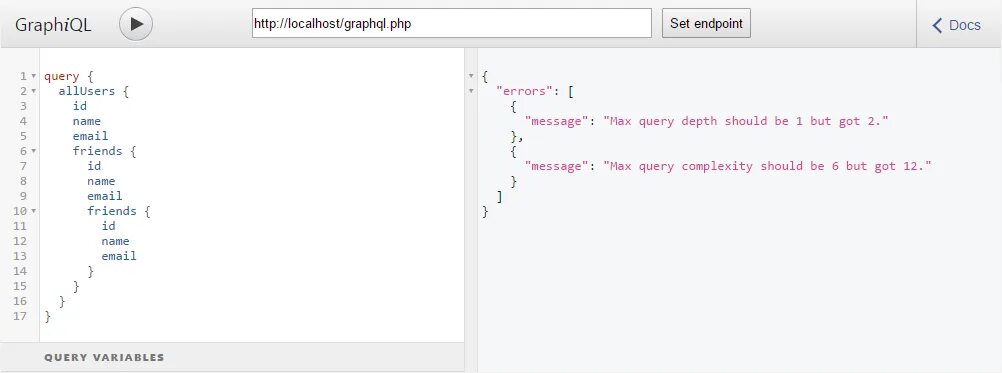Click the closing bracket of errors array
Viewport: 1002px width, 373px height.
click(500, 196)
